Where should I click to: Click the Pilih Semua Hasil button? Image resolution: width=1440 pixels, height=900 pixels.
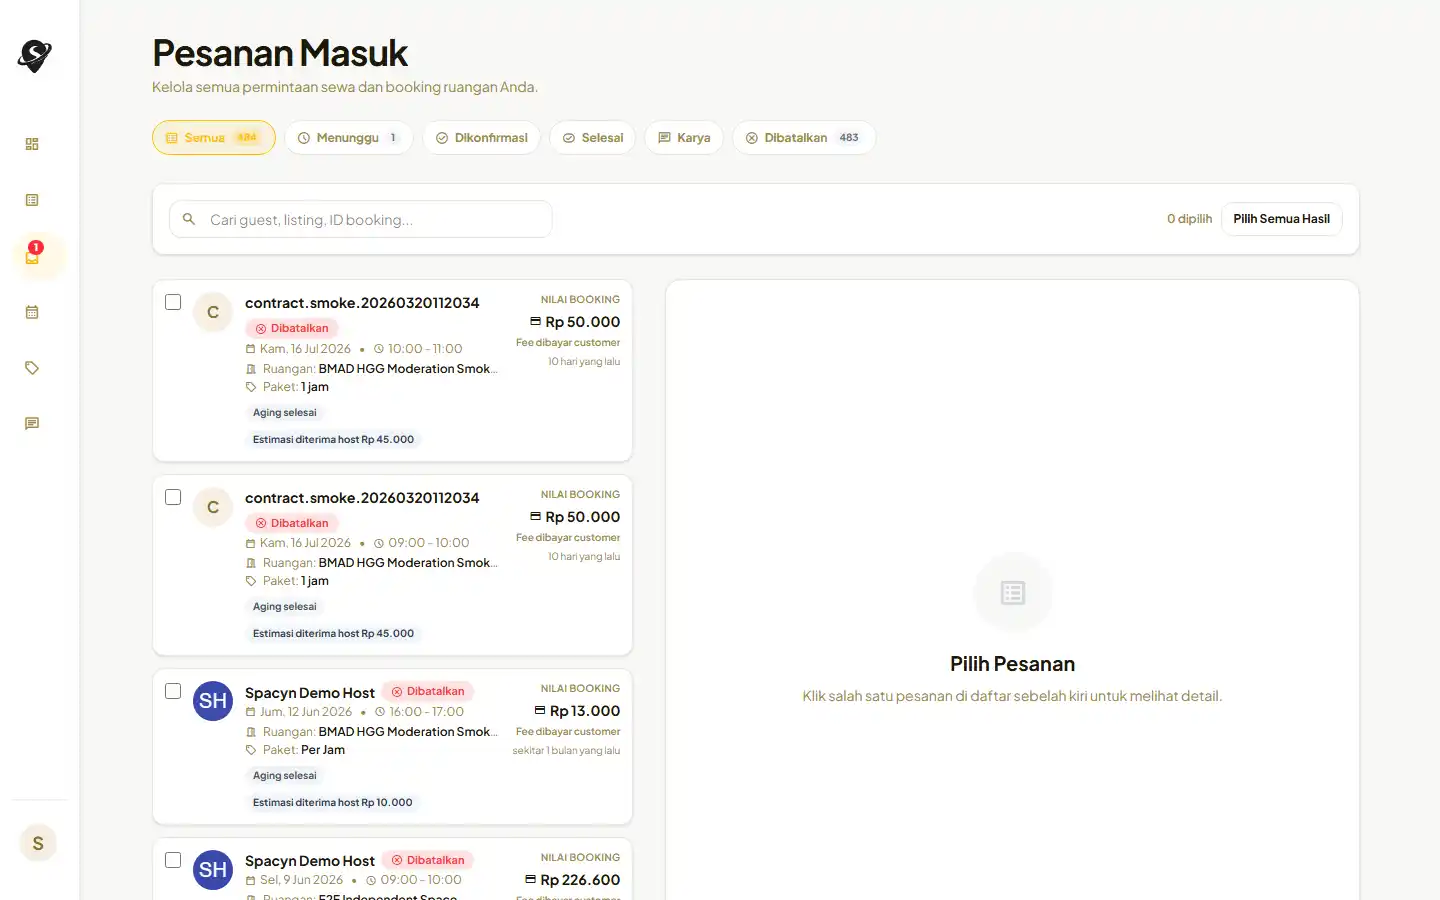coord(1281,219)
